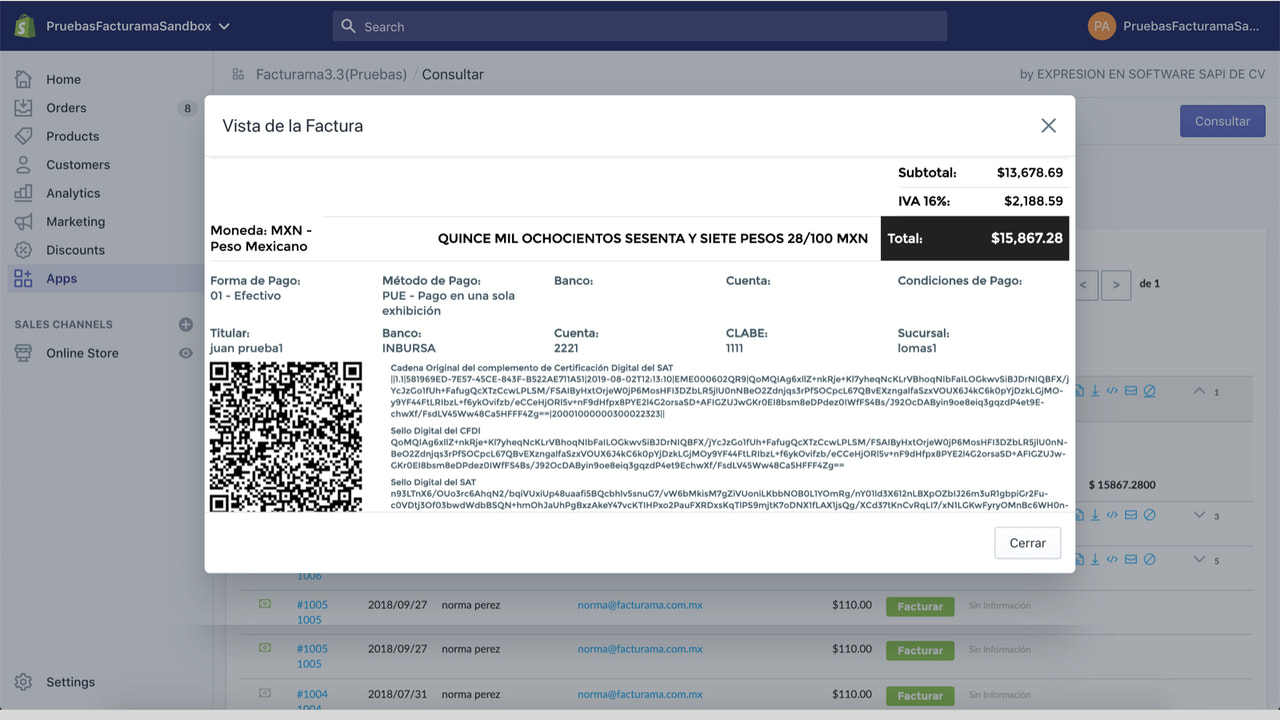Image resolution: width=1280 pixels, height=720 pixels.
Task: Open the norma@facturama.com.mx email link
Action: (641, 604)
